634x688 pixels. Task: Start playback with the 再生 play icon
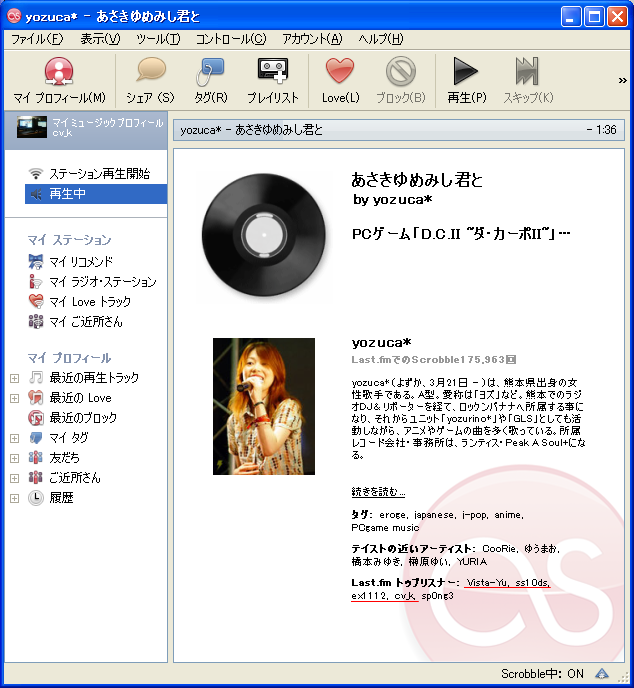pyautogui.click(x=466, y=71)
